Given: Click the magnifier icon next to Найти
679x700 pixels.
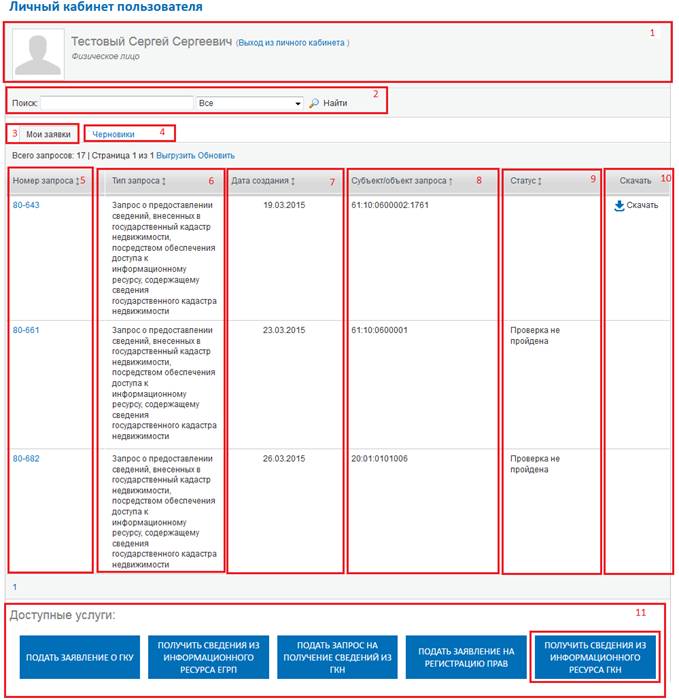Looking at the screenshot, I should tap(313, 103).
